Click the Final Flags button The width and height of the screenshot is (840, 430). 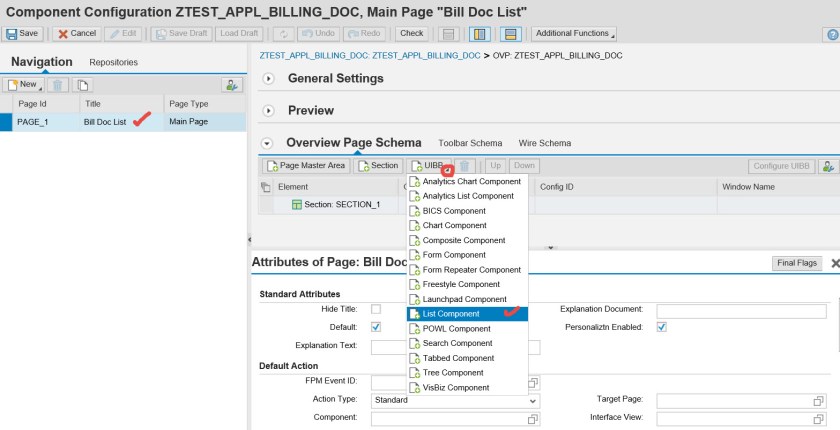[x=797, y=263]
